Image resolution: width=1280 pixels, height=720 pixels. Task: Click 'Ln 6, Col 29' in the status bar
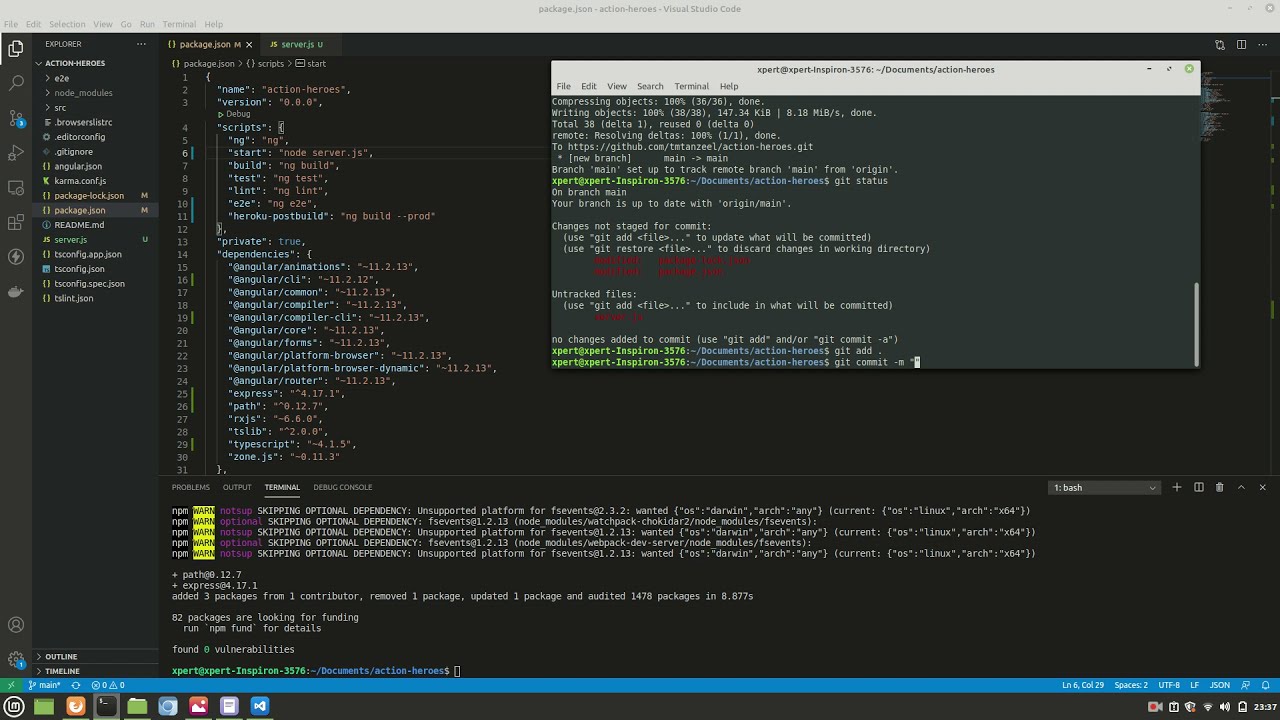1083,685
